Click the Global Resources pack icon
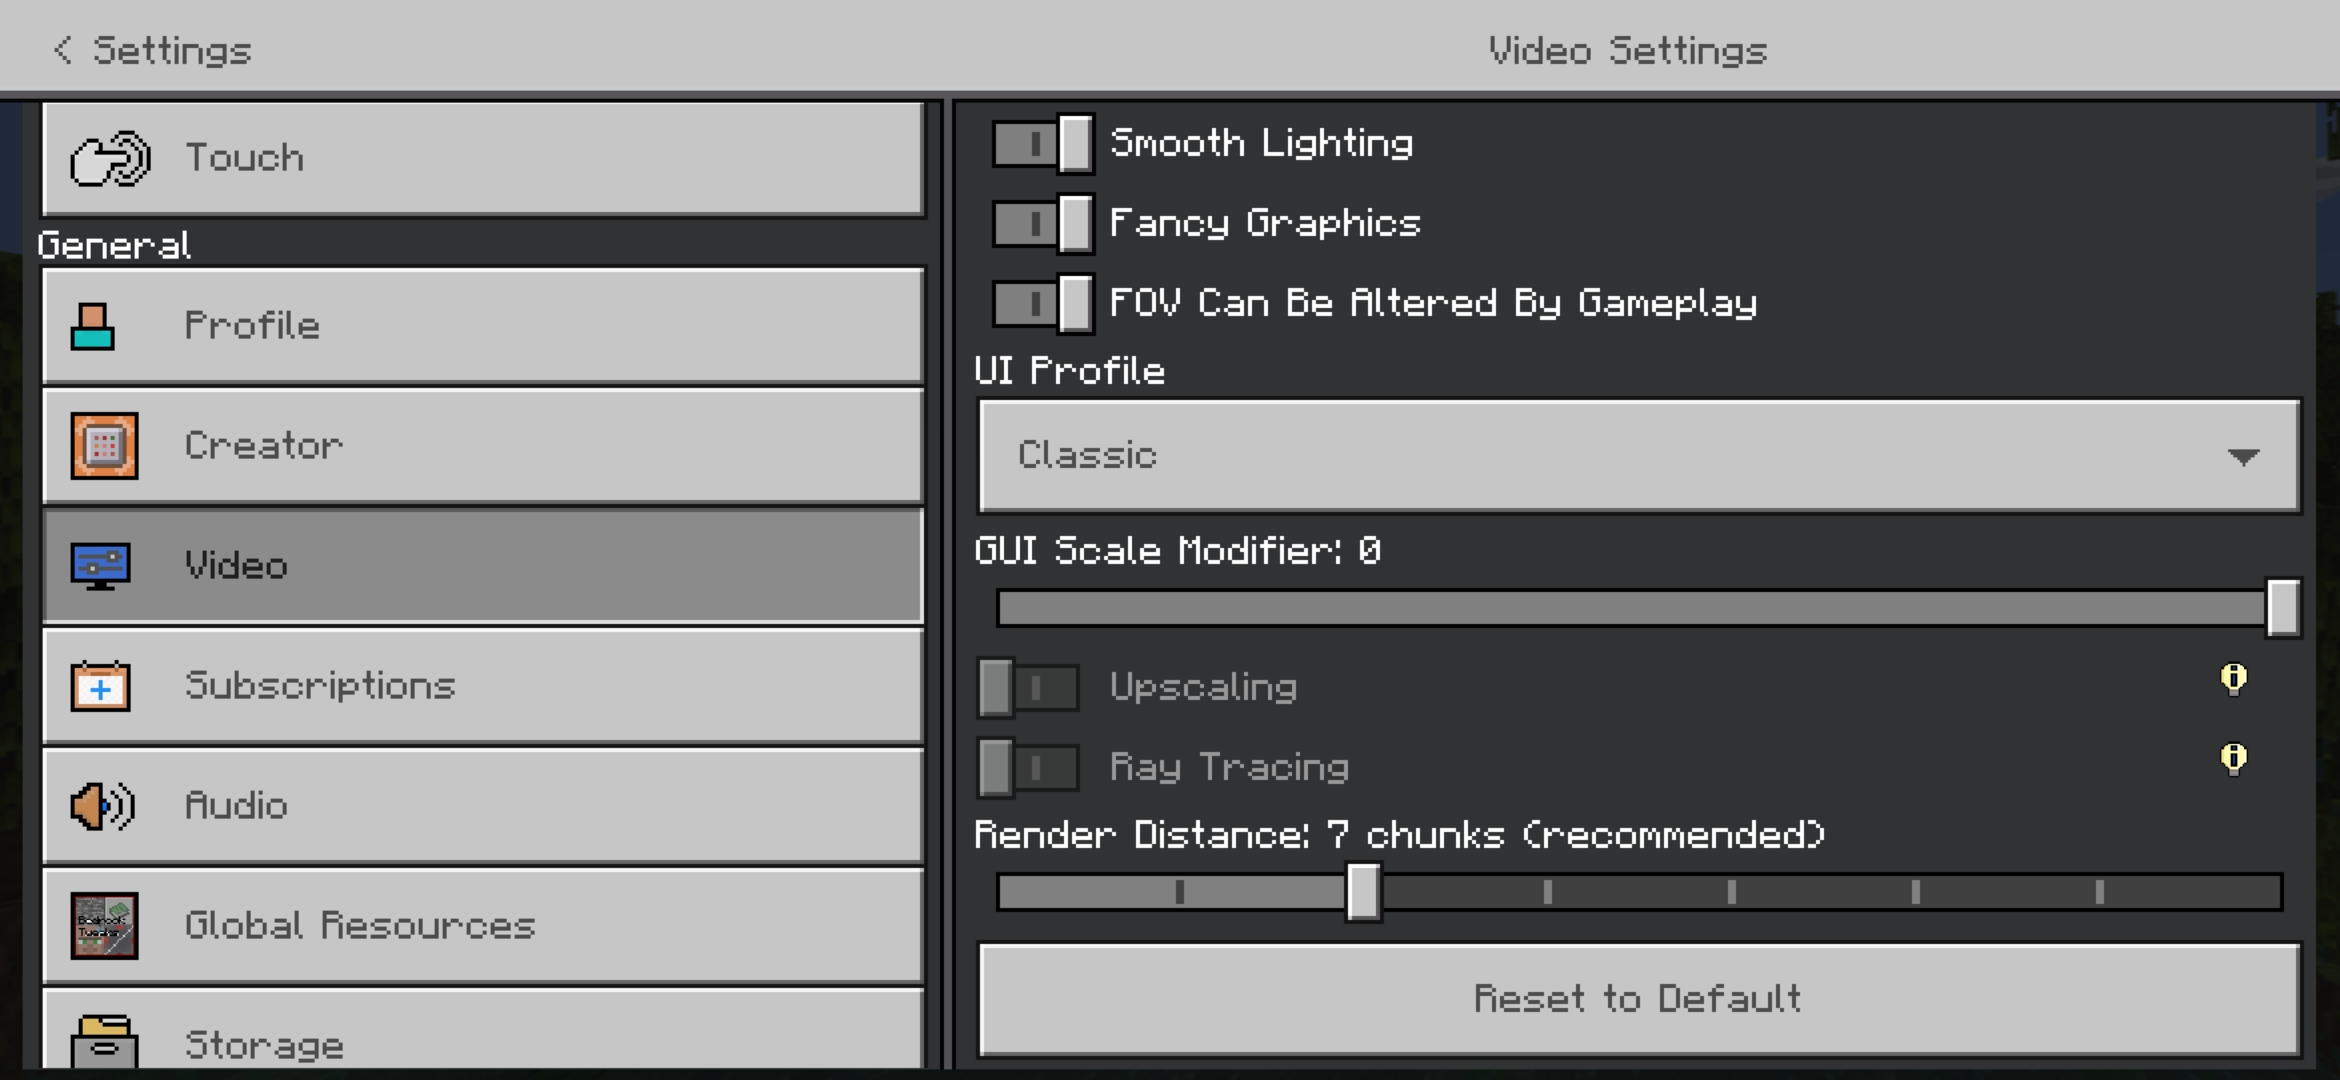The height and width of the screenshot is (1080, 2340). 104,926
